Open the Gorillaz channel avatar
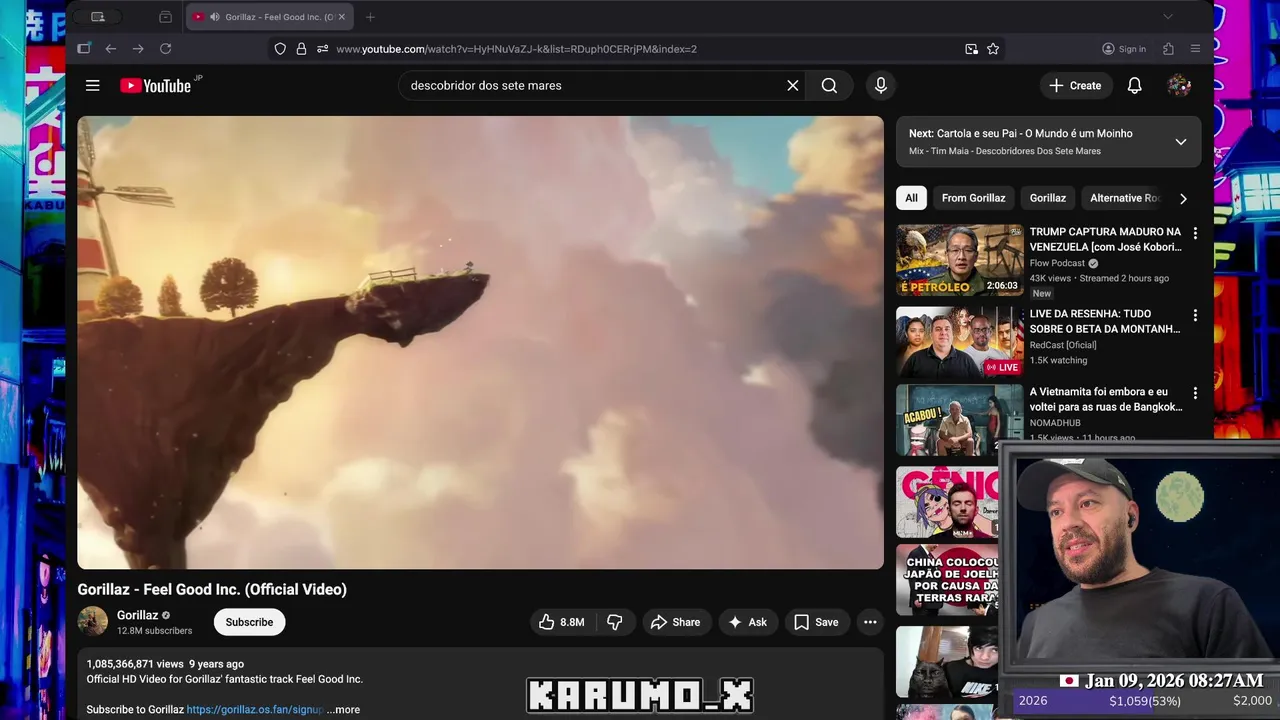The image size is (1280, 720). click(x=93, y=621)
